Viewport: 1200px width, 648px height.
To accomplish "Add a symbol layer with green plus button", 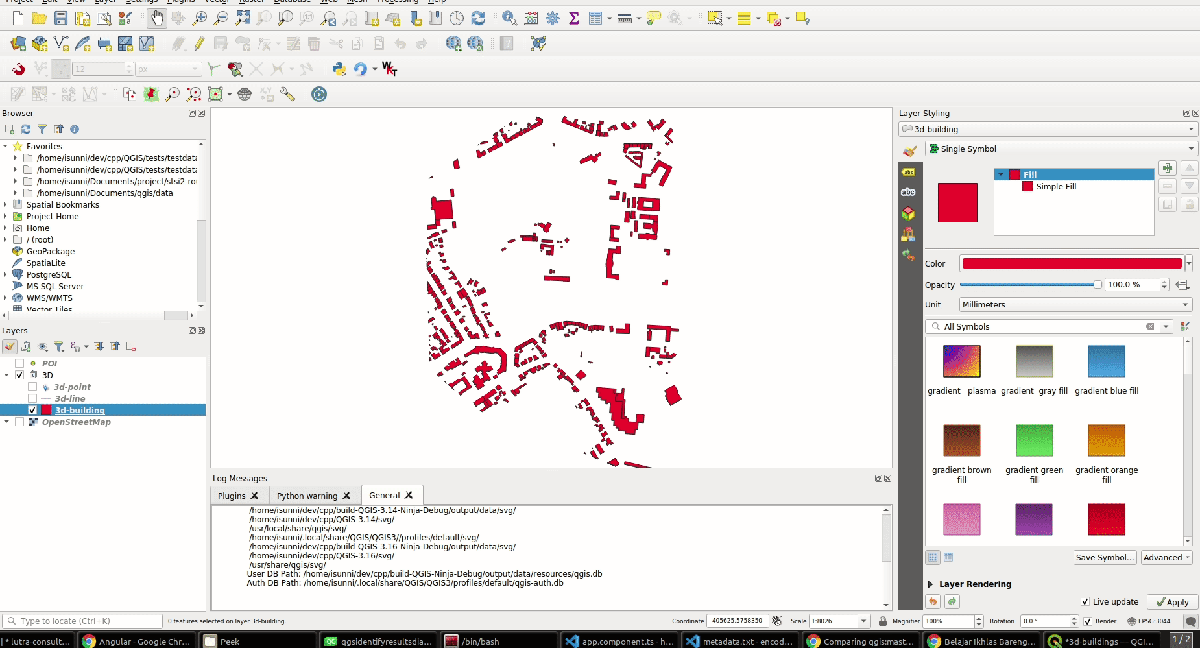I will tap(1166, 168).
